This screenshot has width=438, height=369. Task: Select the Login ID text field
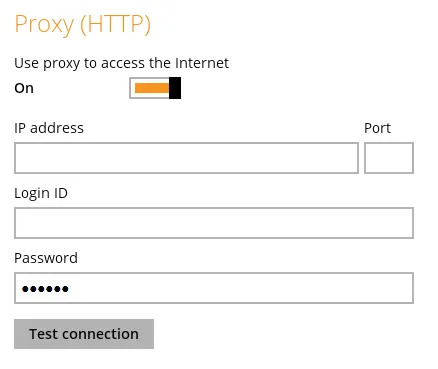[214, 223]
